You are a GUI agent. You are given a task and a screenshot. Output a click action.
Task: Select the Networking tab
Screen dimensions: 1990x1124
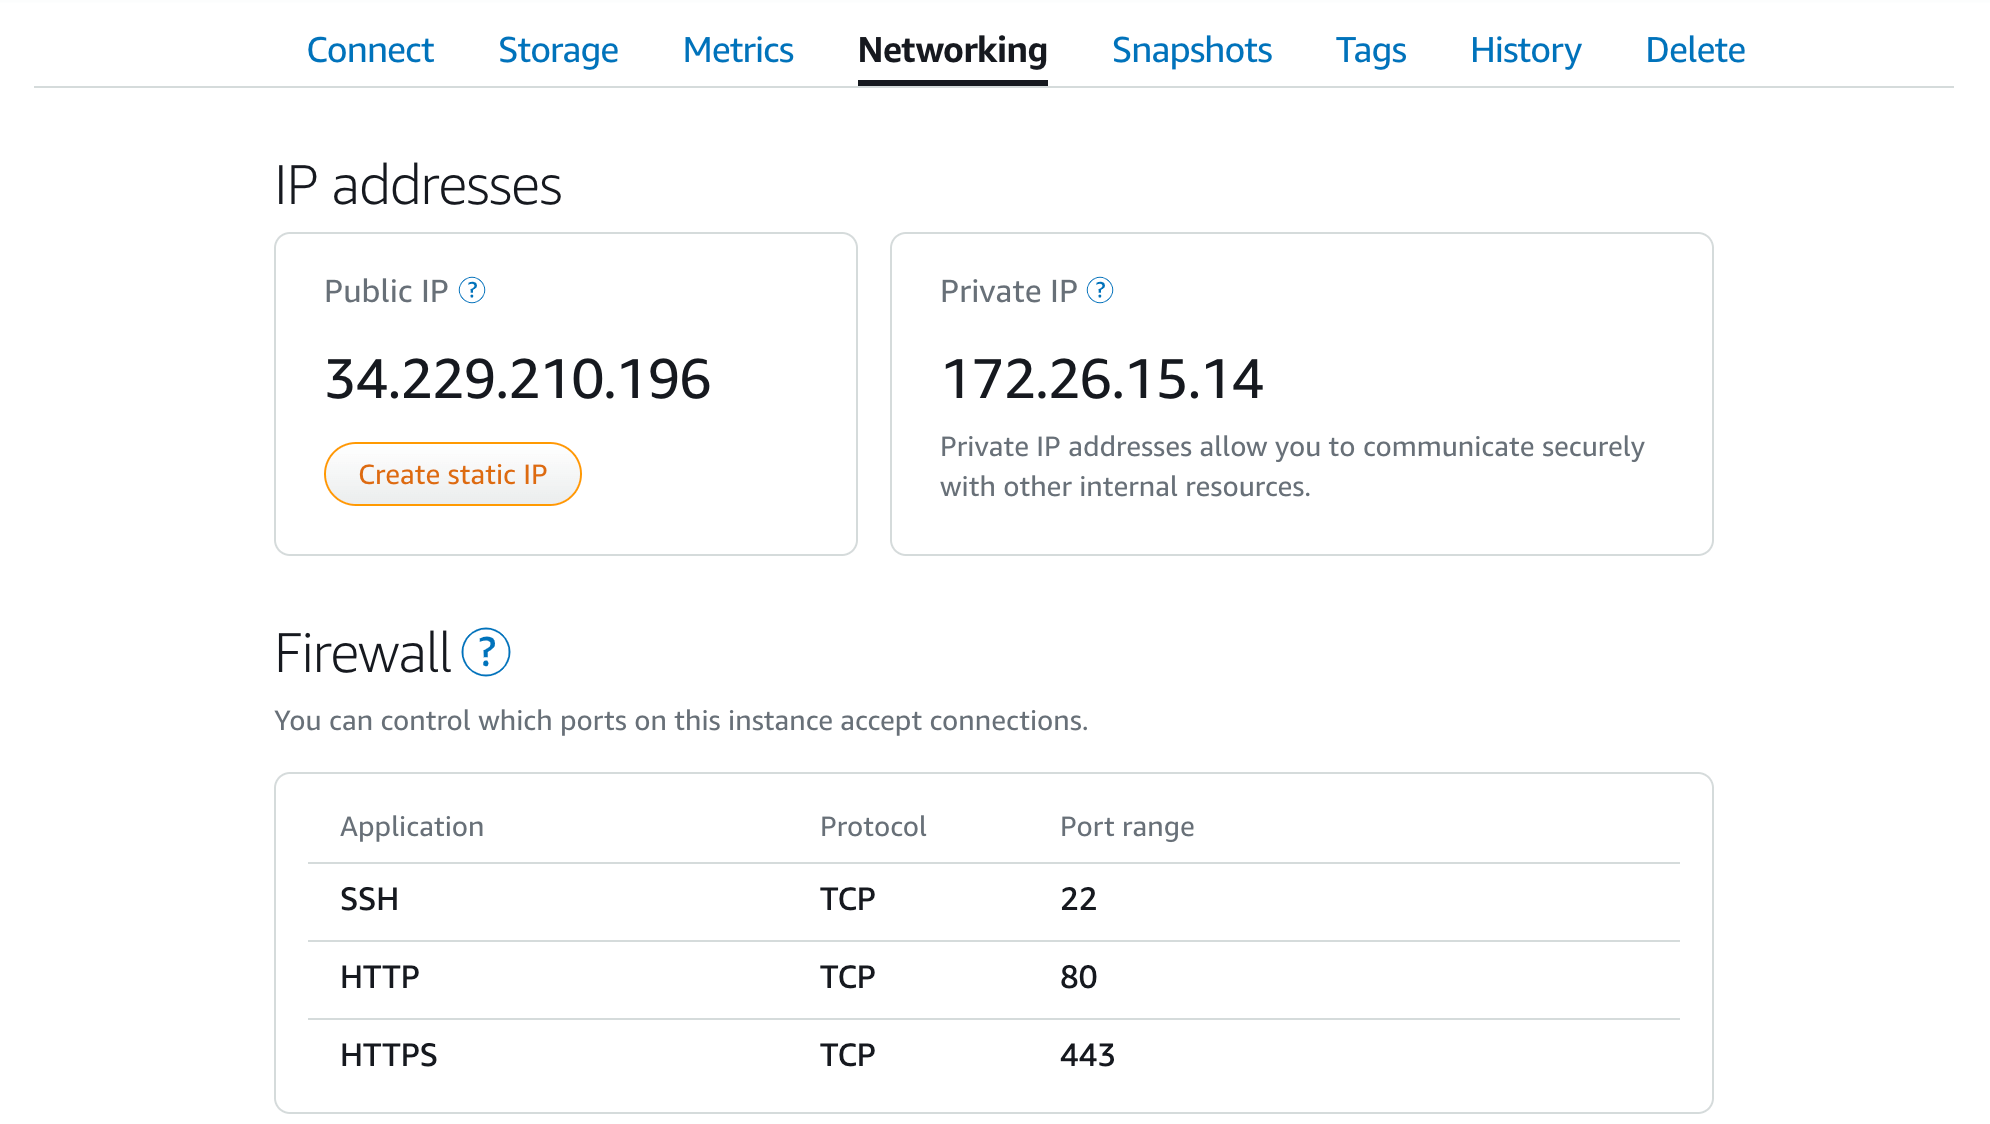click(952, 50)
